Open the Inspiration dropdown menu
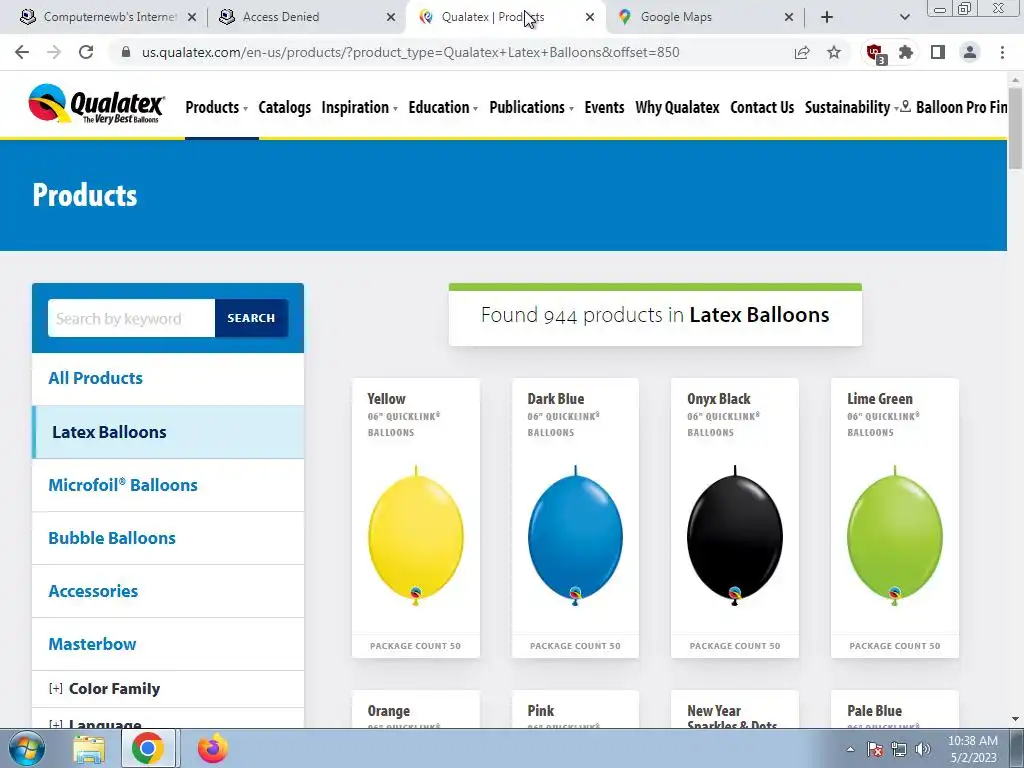The width and height of the screenshot is (1024, 768). click(359, 107)
